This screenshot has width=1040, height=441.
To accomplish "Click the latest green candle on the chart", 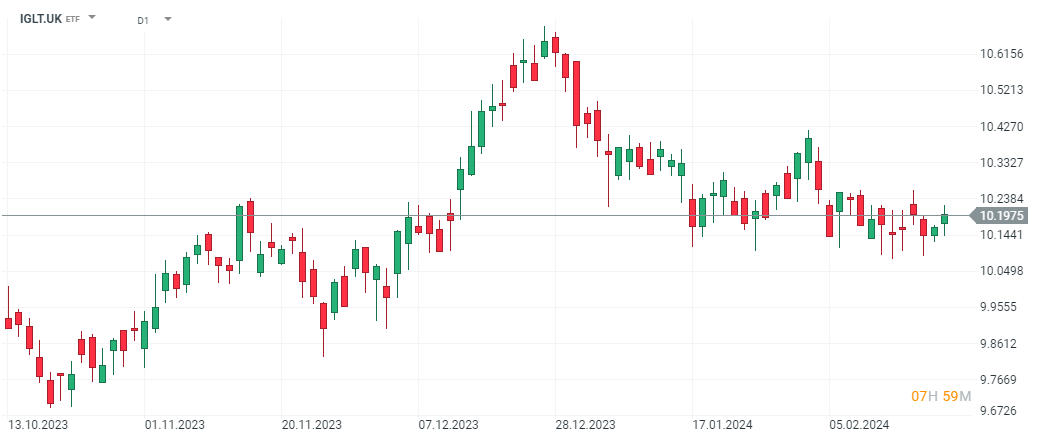I will pos(944,219).
